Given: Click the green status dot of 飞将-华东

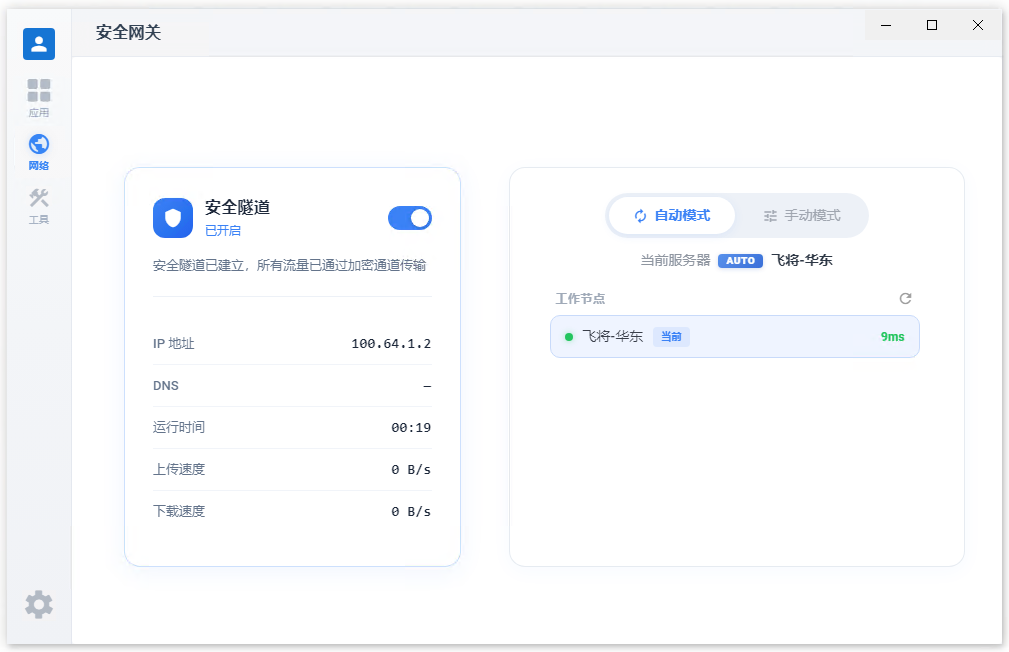Looking at the screenshot, I should coord(569,337).
